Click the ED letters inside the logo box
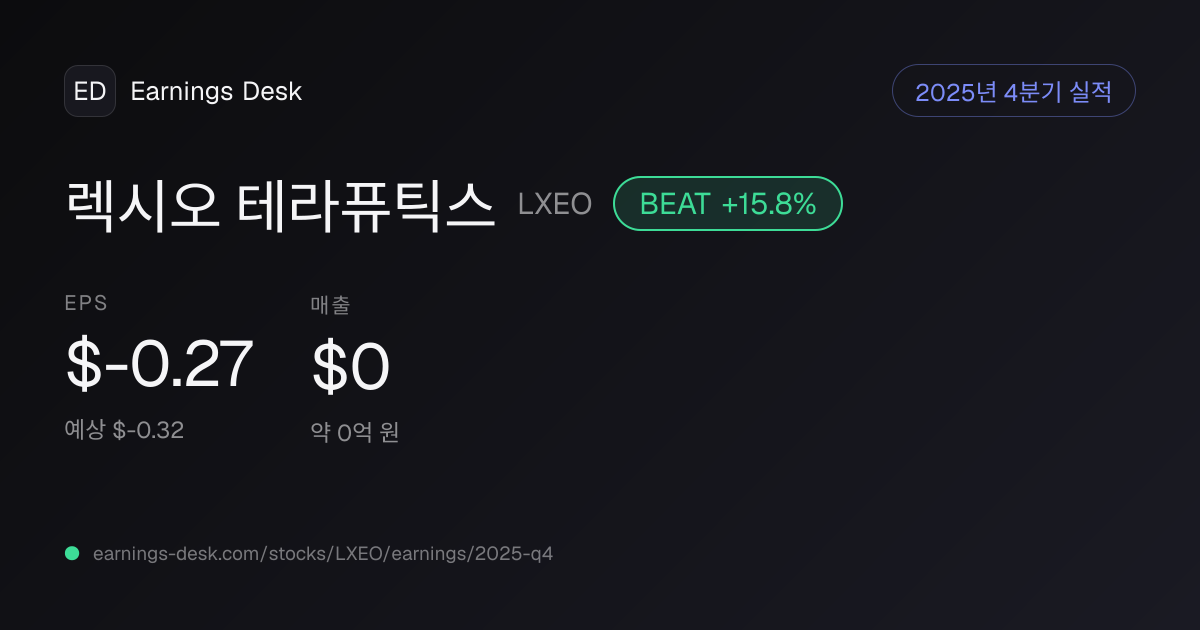The width and height of the screenshot is (1200, 630). [90, 91]
